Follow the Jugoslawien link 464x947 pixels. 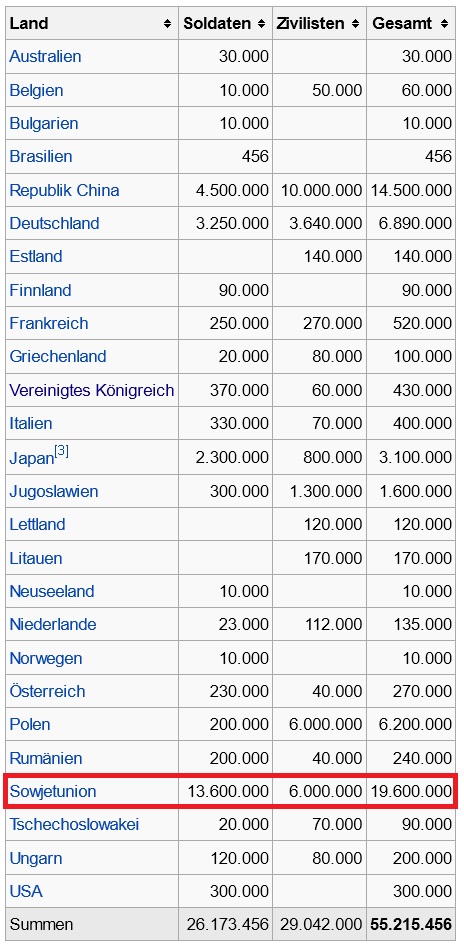pos(54,492)
